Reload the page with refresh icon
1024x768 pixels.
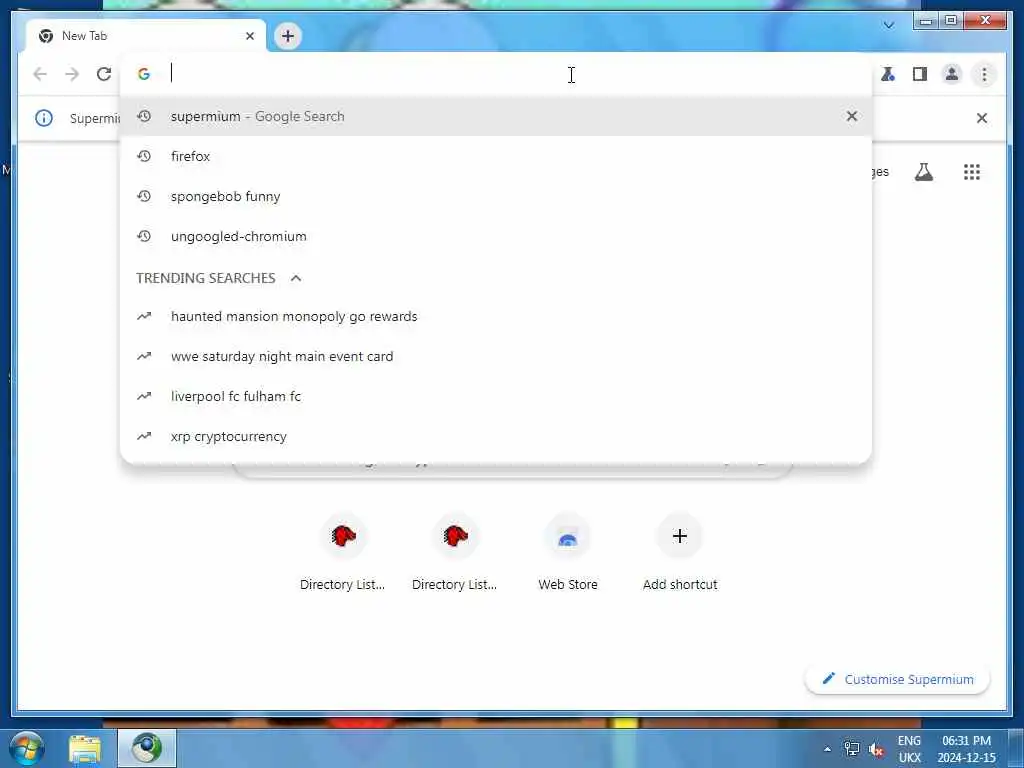104,74
